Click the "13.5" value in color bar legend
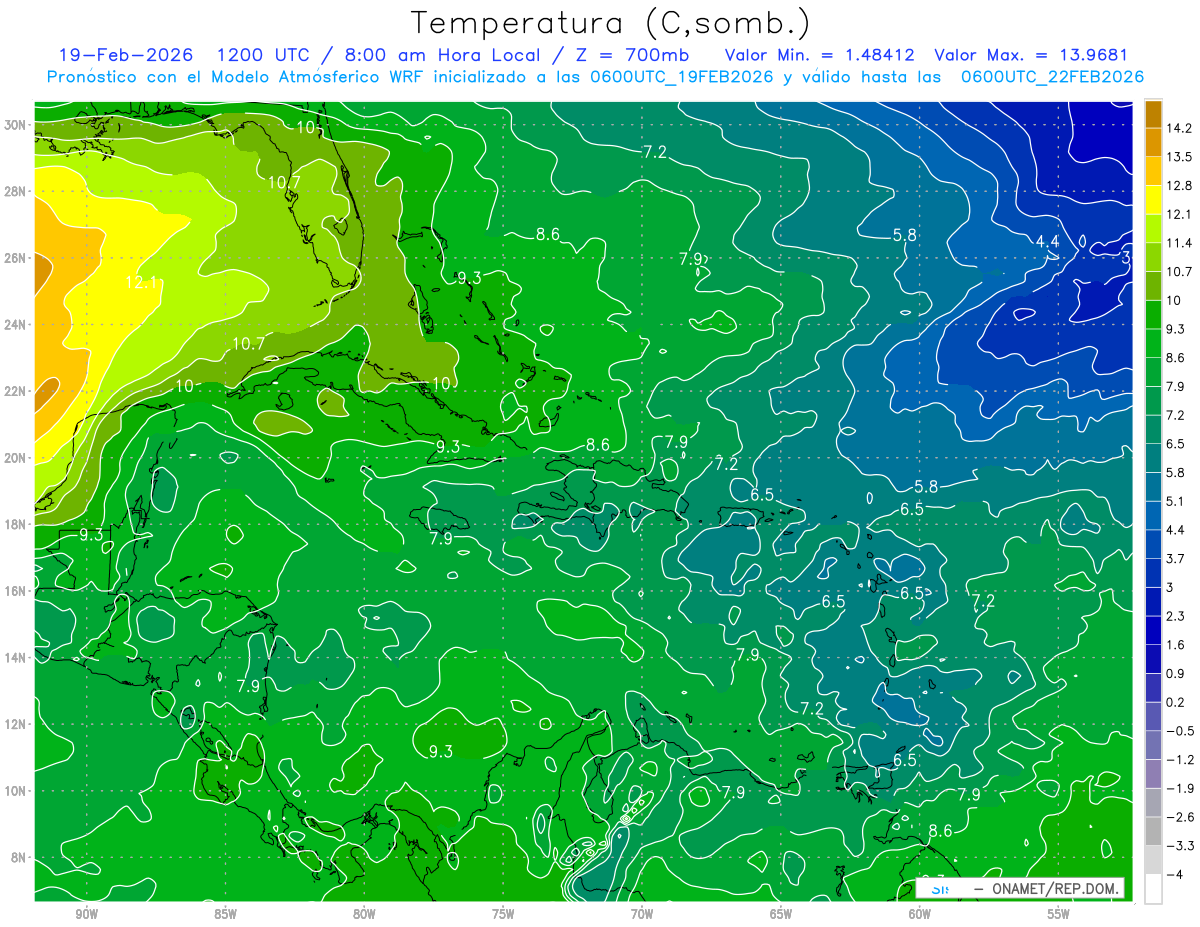This screenshot has width=1200, height=927. pos(1179,157)
